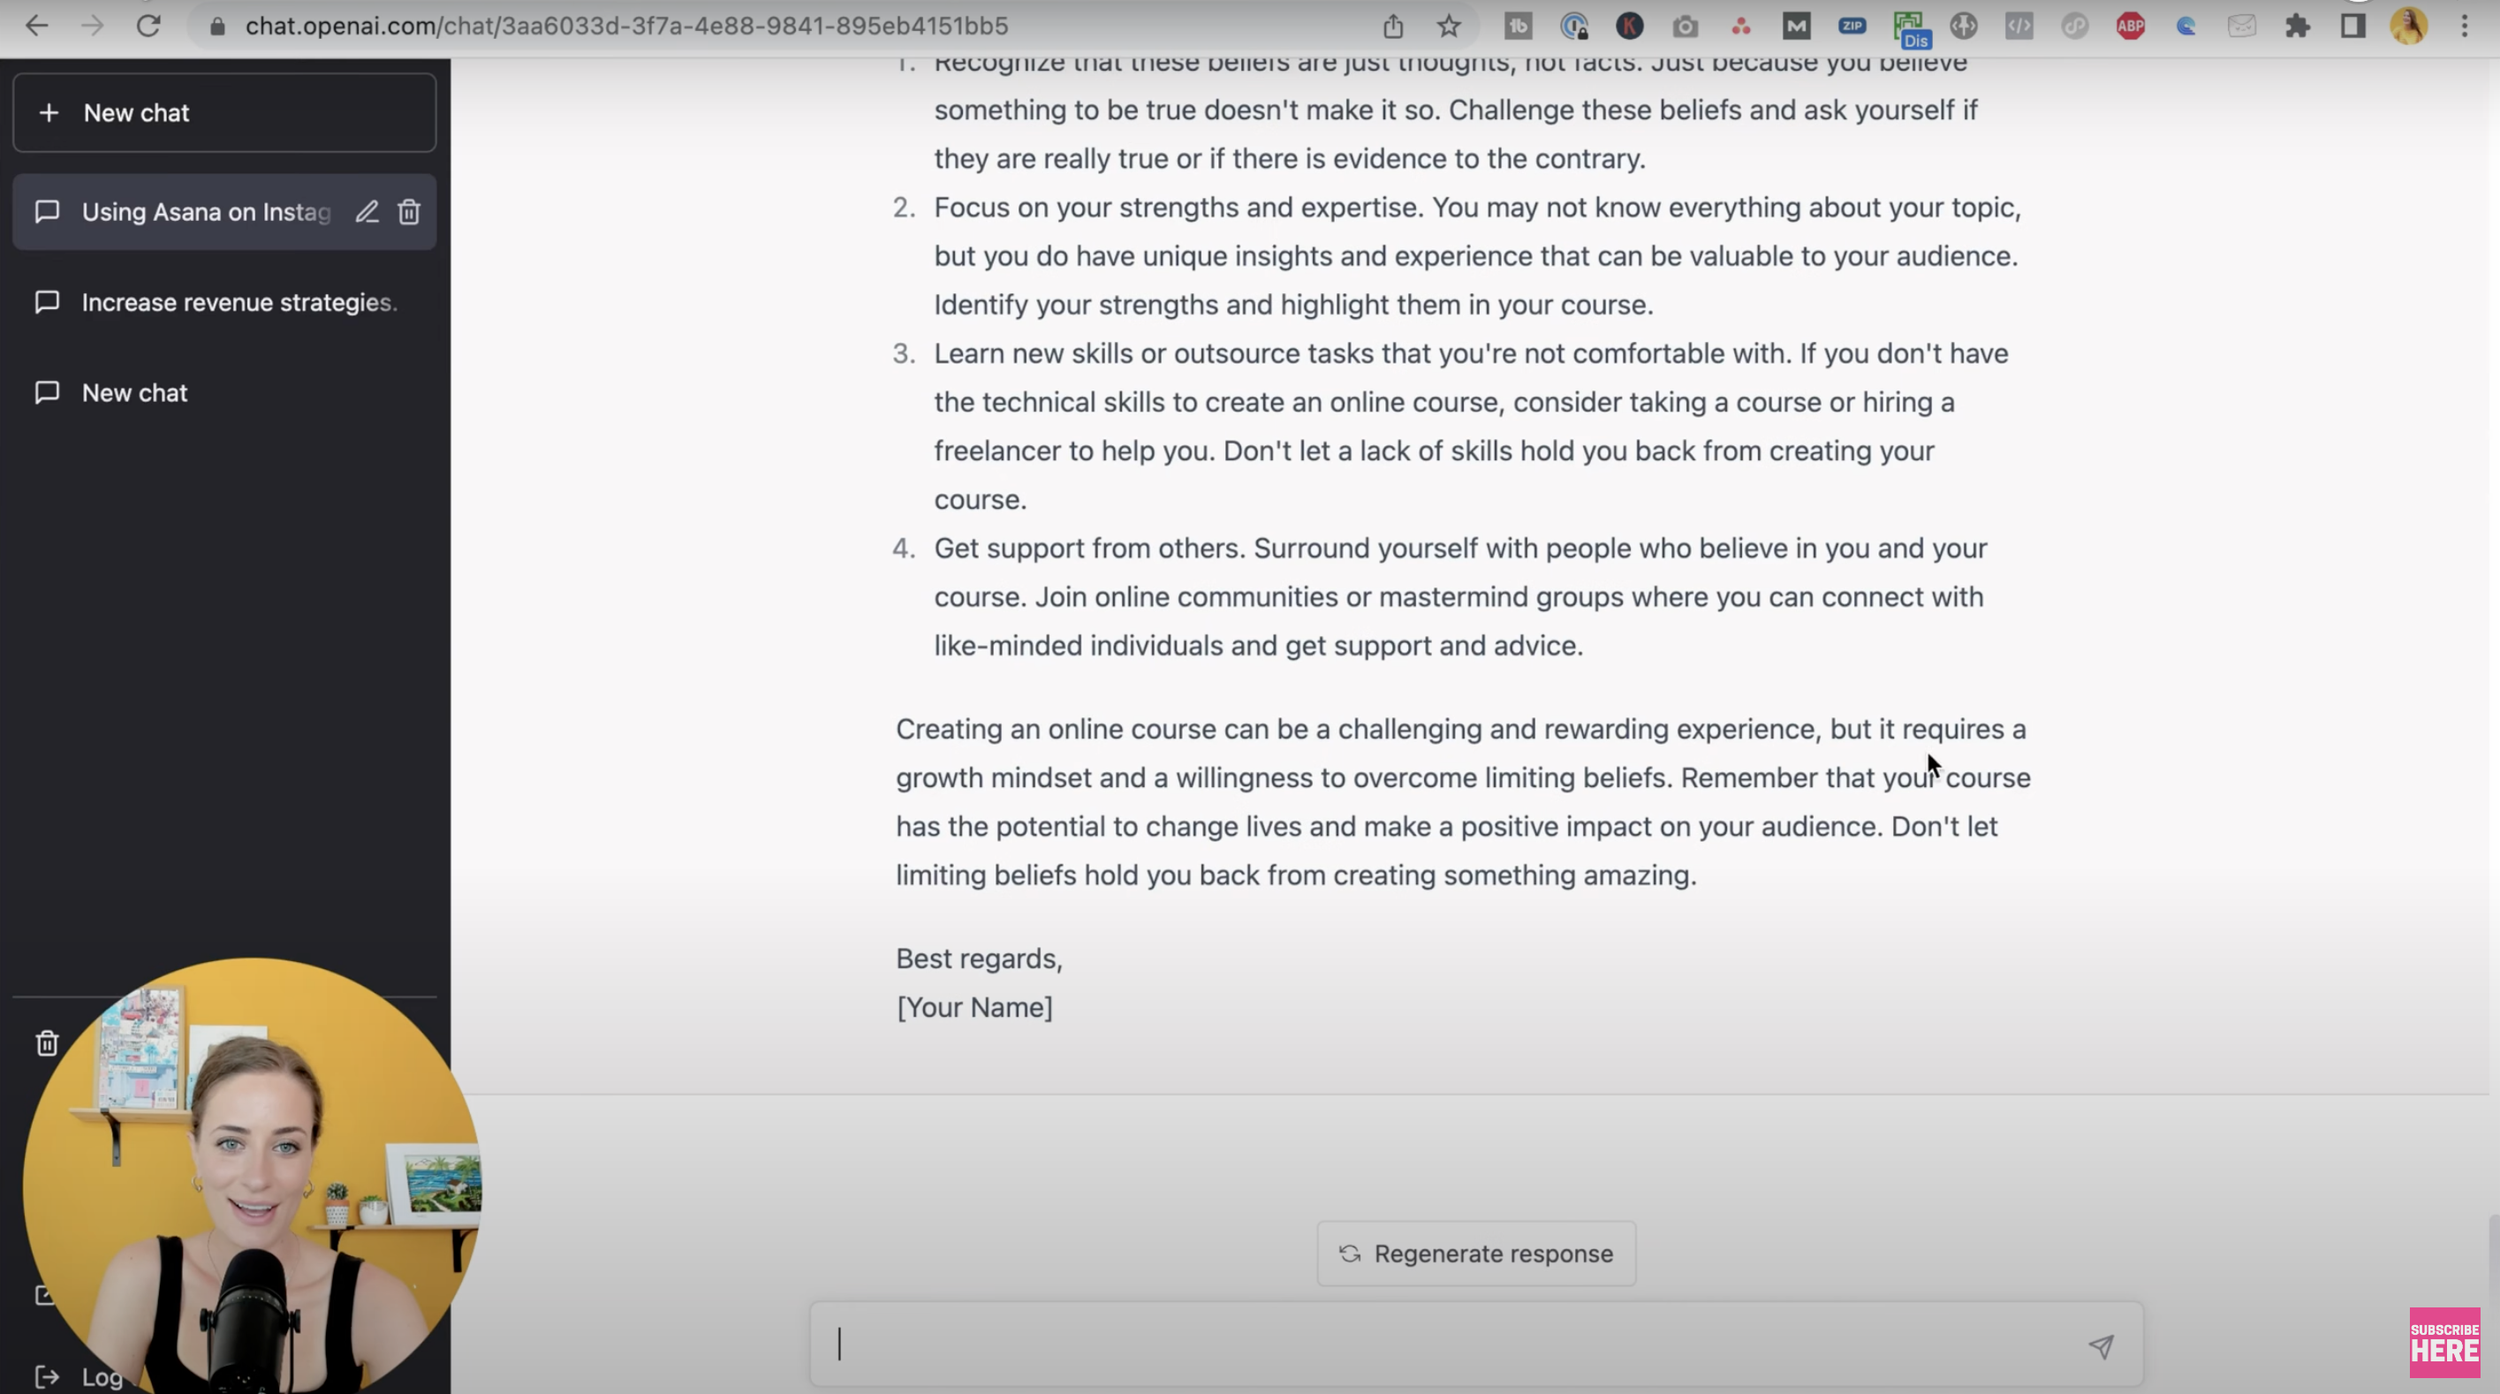Click "Get support from others" text
The image size is (2500, 1394).
tap(1089, 549)
